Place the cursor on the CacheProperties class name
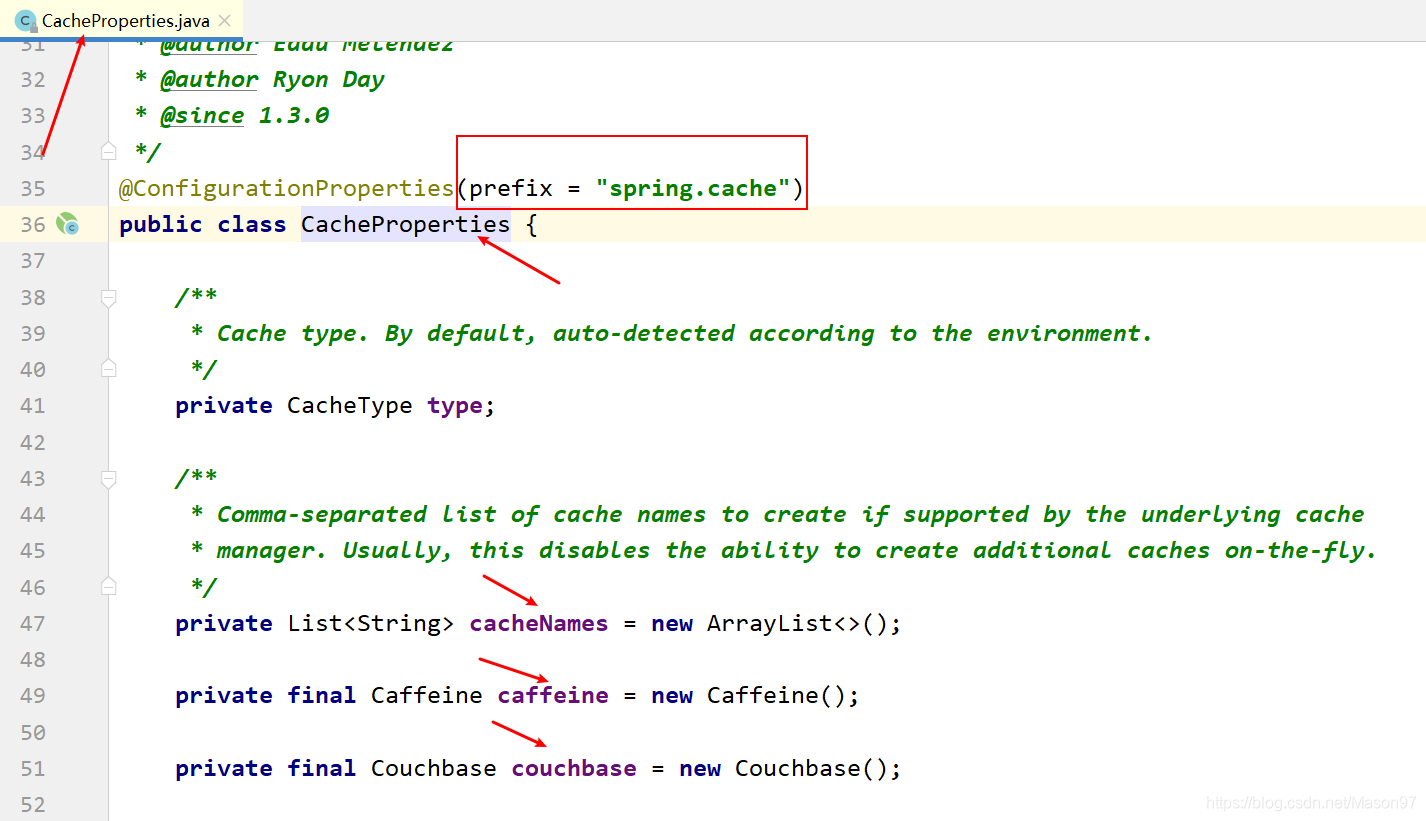The height and width of the screenshot is (821, 1426). click(x=405, y=224)
